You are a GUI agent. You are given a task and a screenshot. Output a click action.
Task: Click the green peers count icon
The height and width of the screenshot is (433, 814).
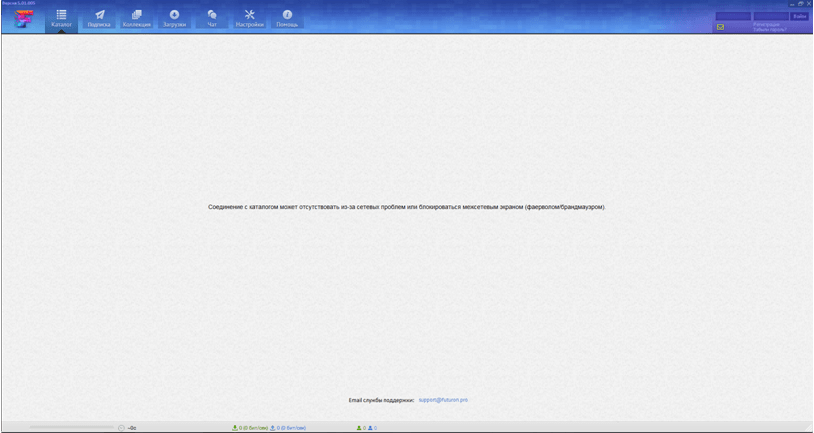pyautogui.click(x=360, y=427)
